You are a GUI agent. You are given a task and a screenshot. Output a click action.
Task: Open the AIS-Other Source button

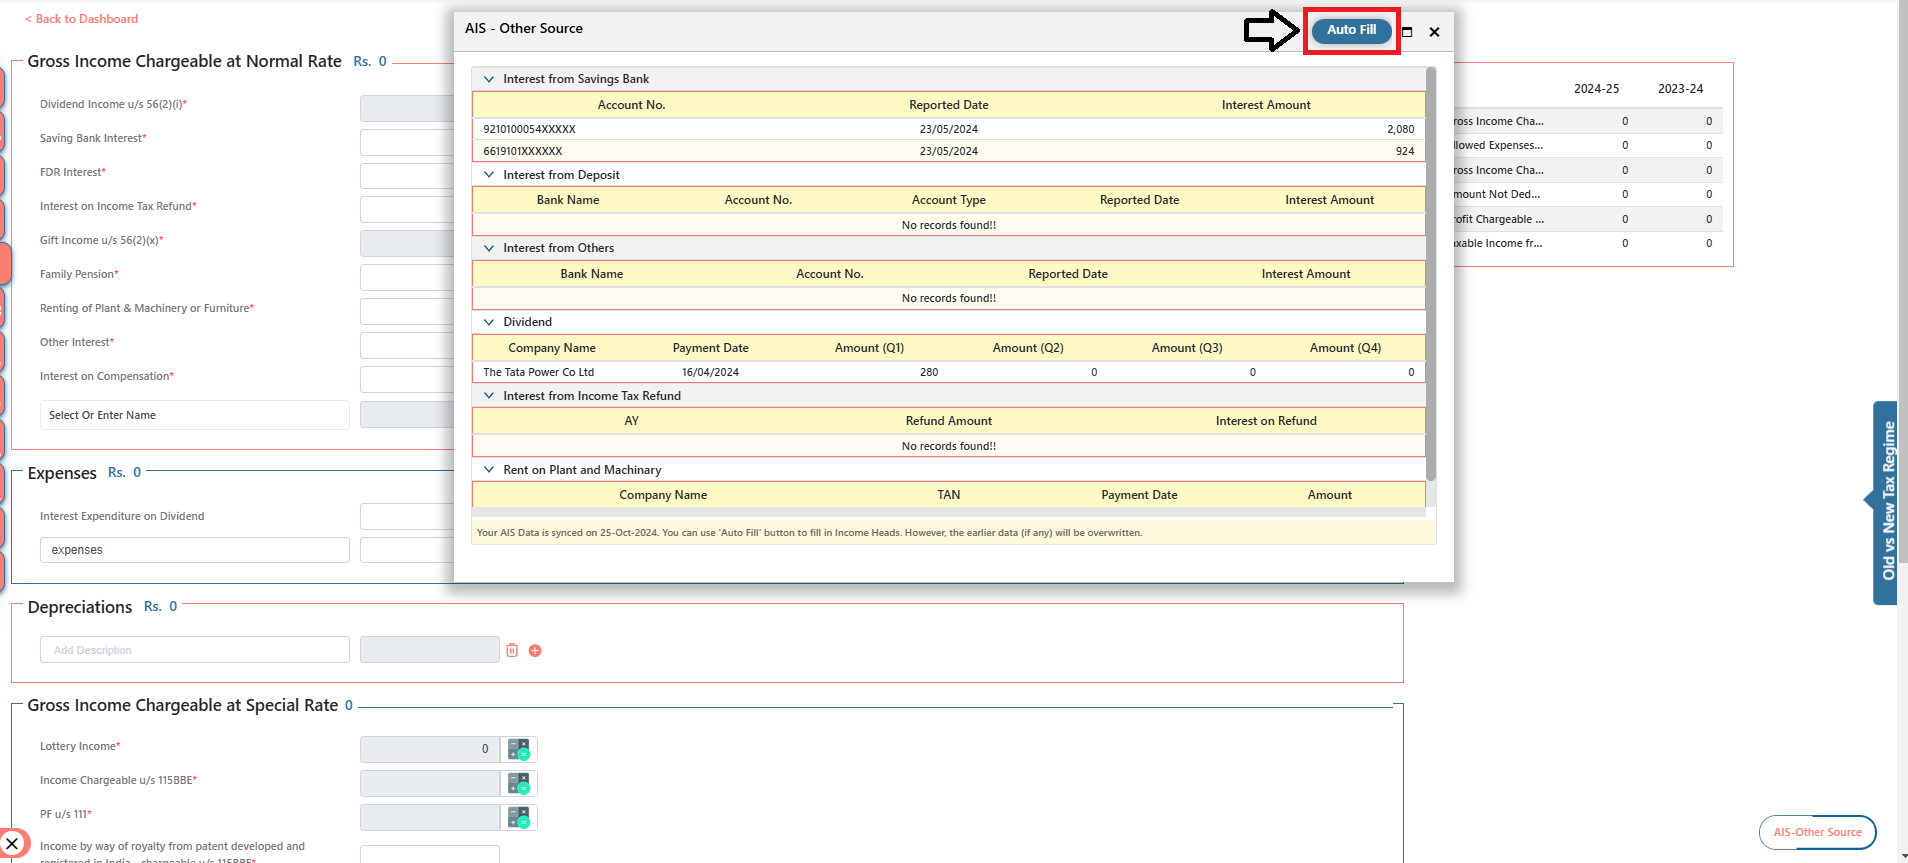[x=1817, y=832]
